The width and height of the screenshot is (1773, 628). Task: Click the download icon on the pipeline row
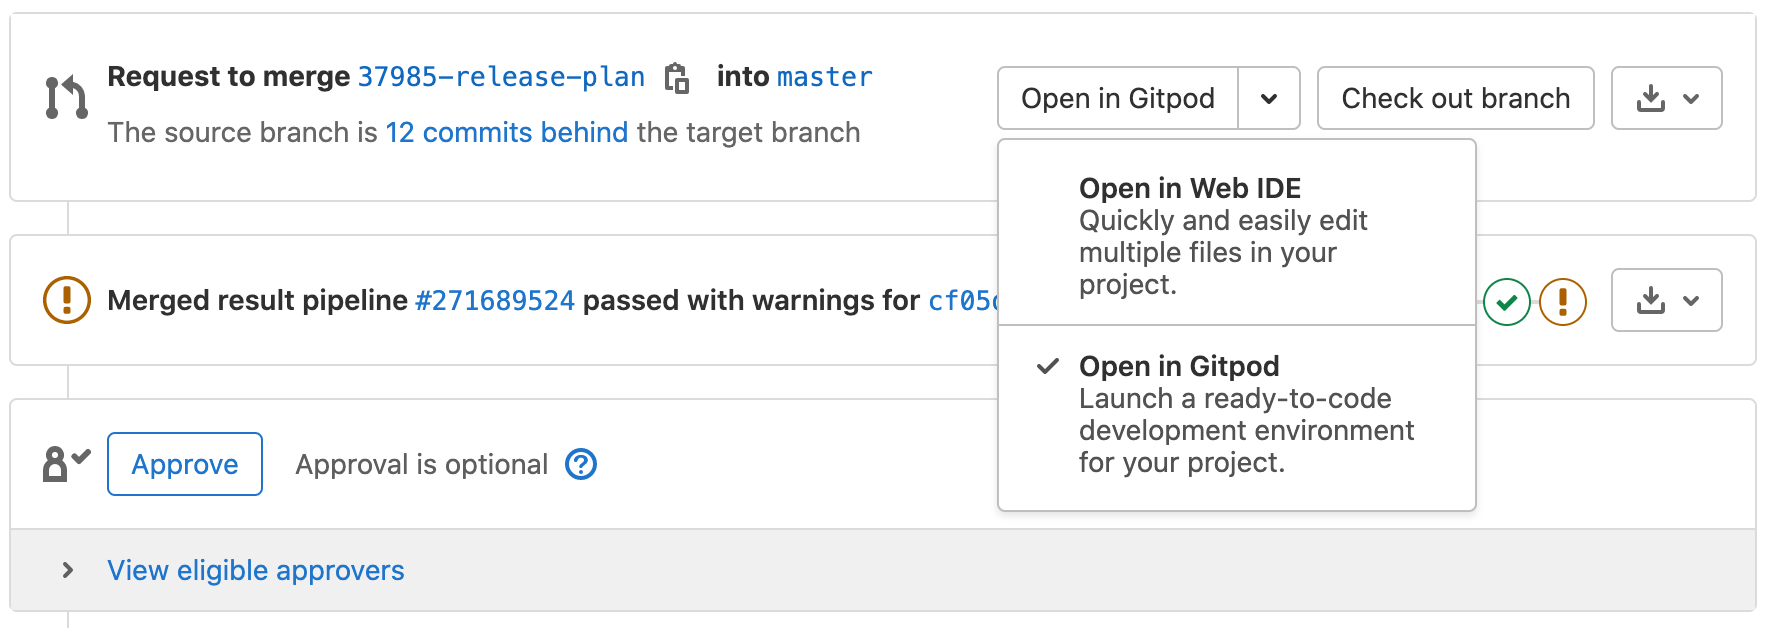[x=1652, y=300]
